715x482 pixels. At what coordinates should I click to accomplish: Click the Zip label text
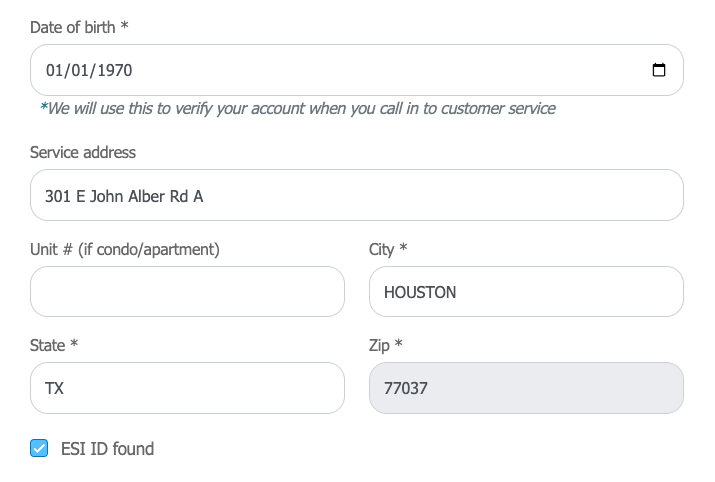[x=379, y=346]
